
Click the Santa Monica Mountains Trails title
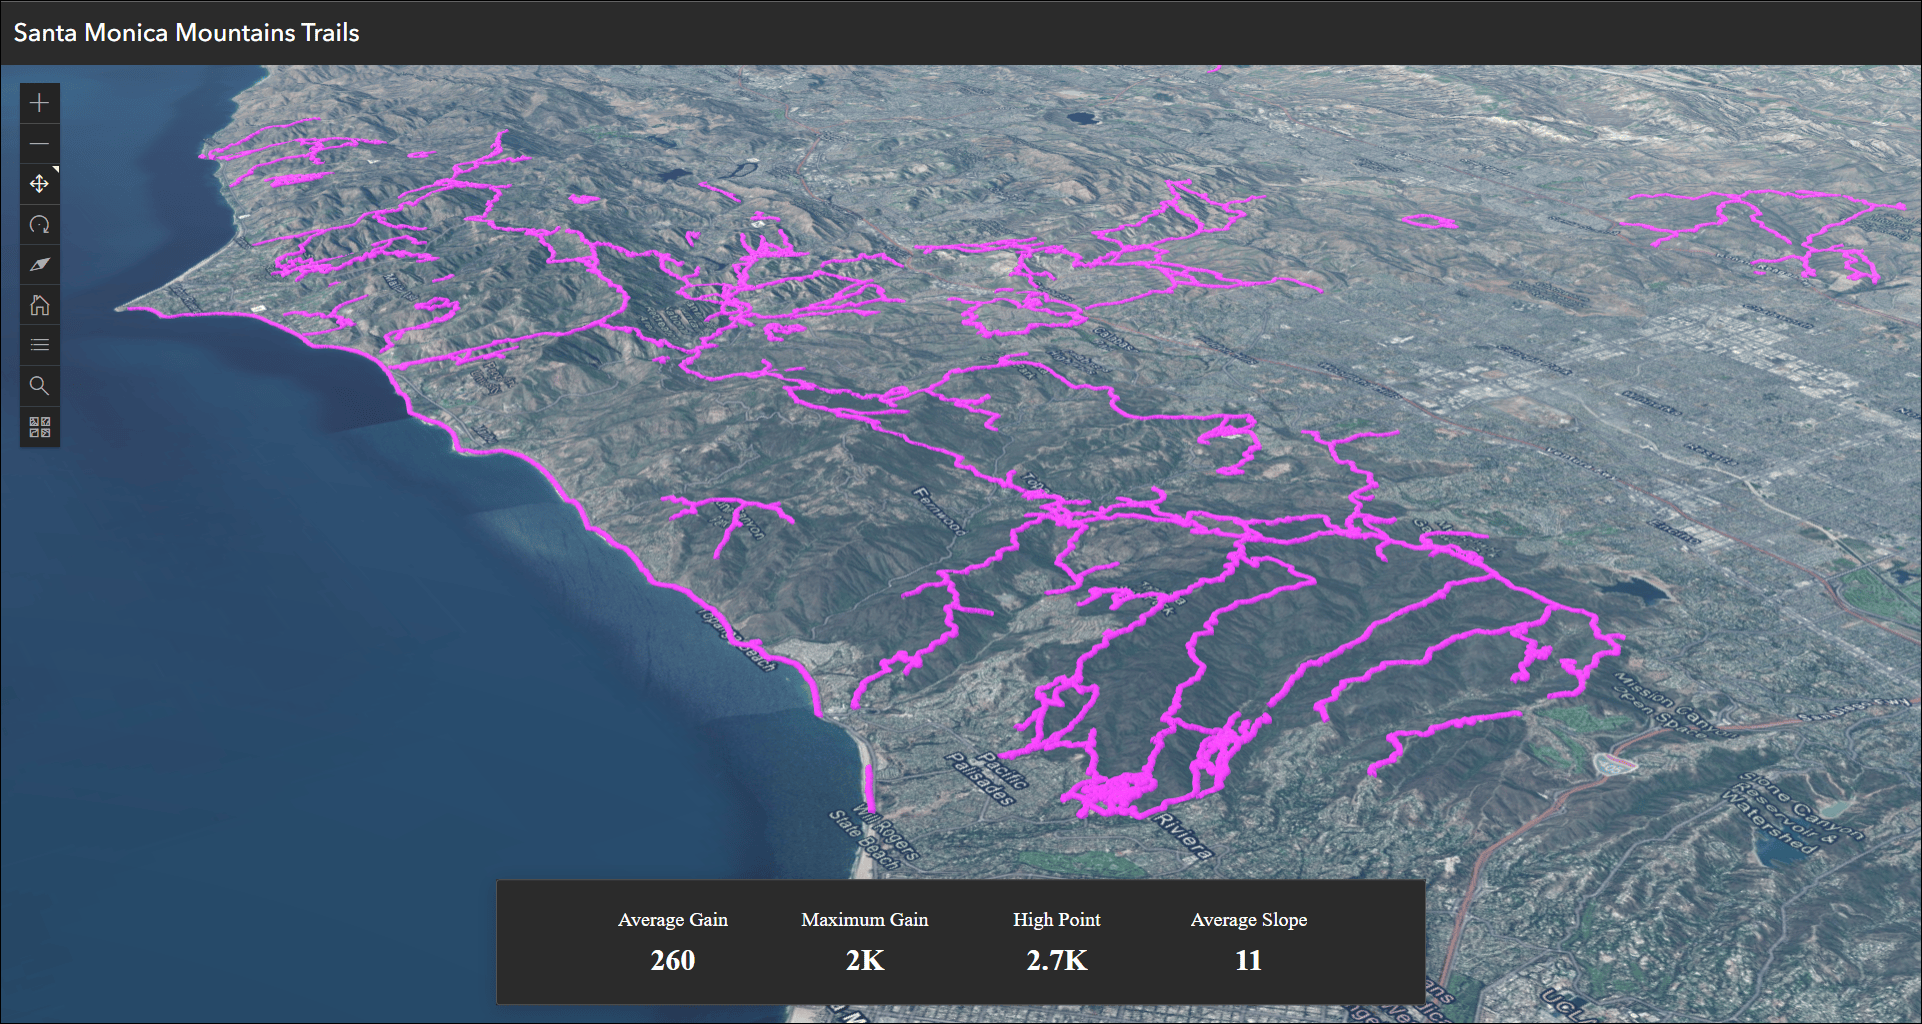click(x=186, y=33)
